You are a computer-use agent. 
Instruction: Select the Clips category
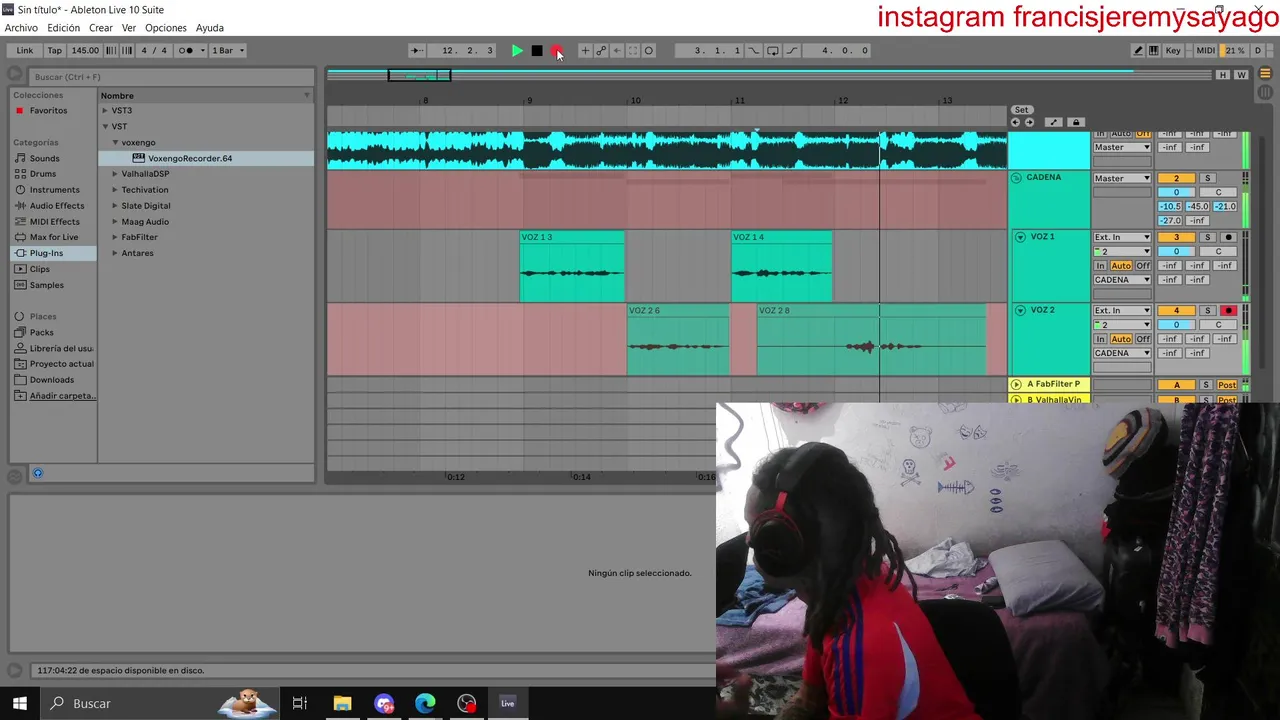click(x=40, y=269)
